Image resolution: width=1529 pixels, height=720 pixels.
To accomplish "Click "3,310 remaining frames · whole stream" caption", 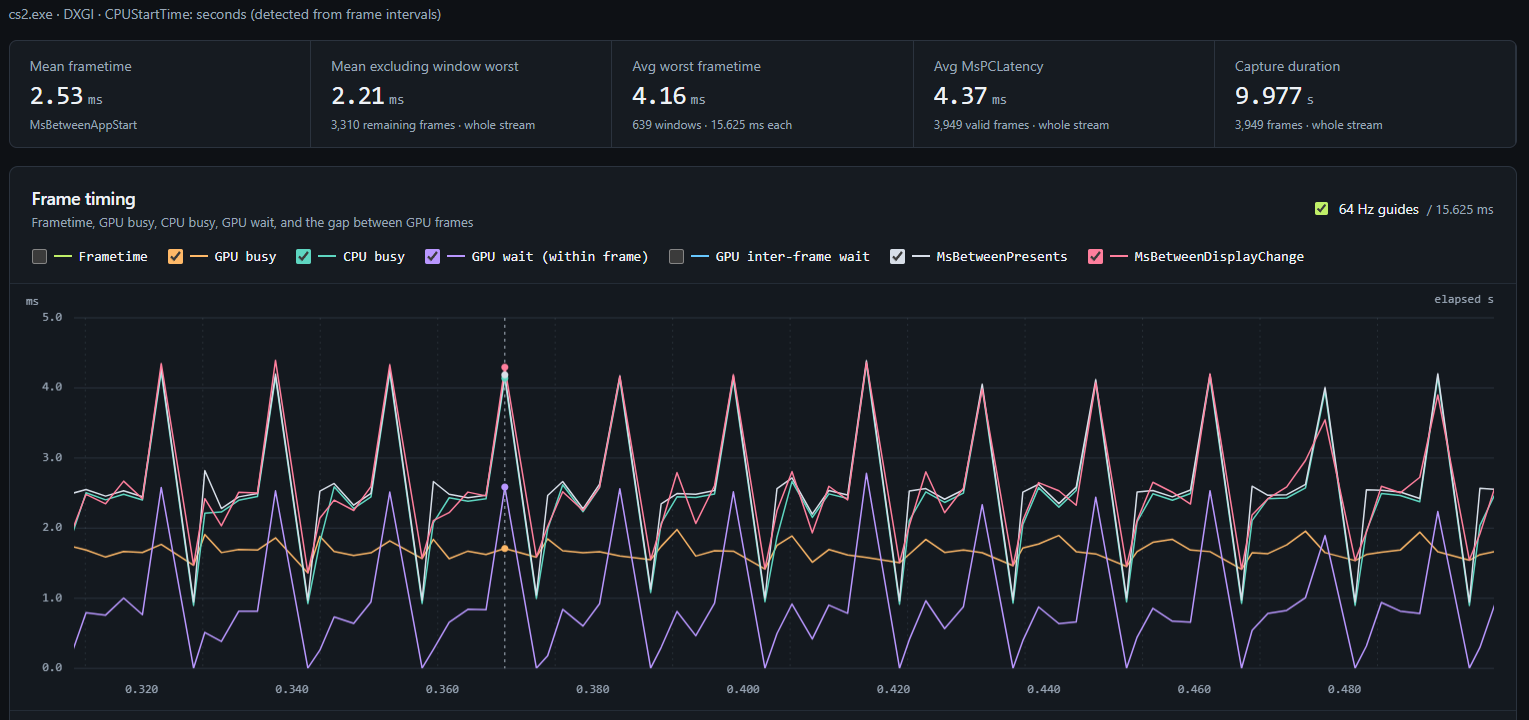I will click(x=433, y=125).
